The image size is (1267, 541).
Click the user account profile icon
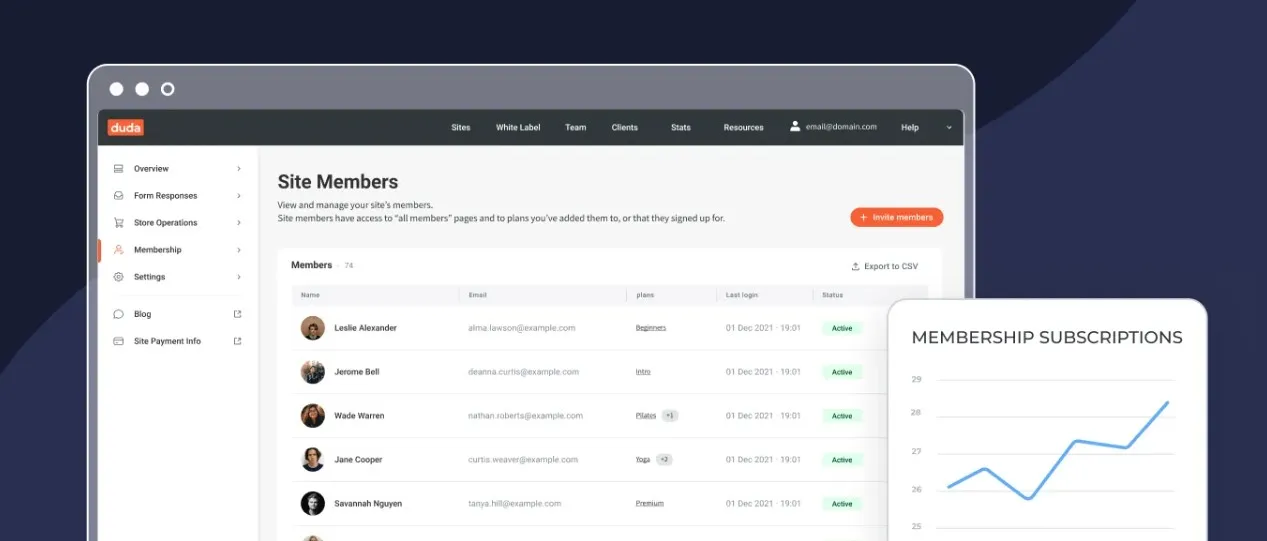(x=795, y=127)
